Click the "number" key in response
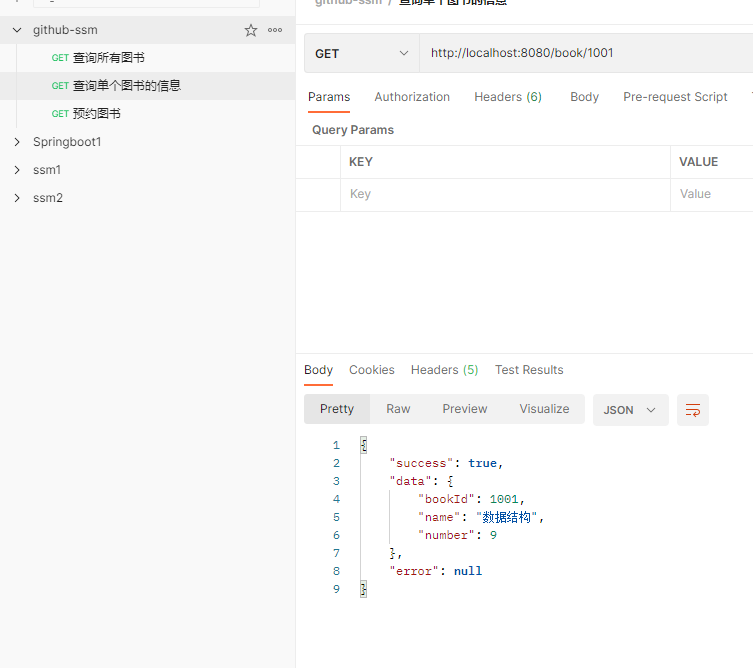 point(446,535)
